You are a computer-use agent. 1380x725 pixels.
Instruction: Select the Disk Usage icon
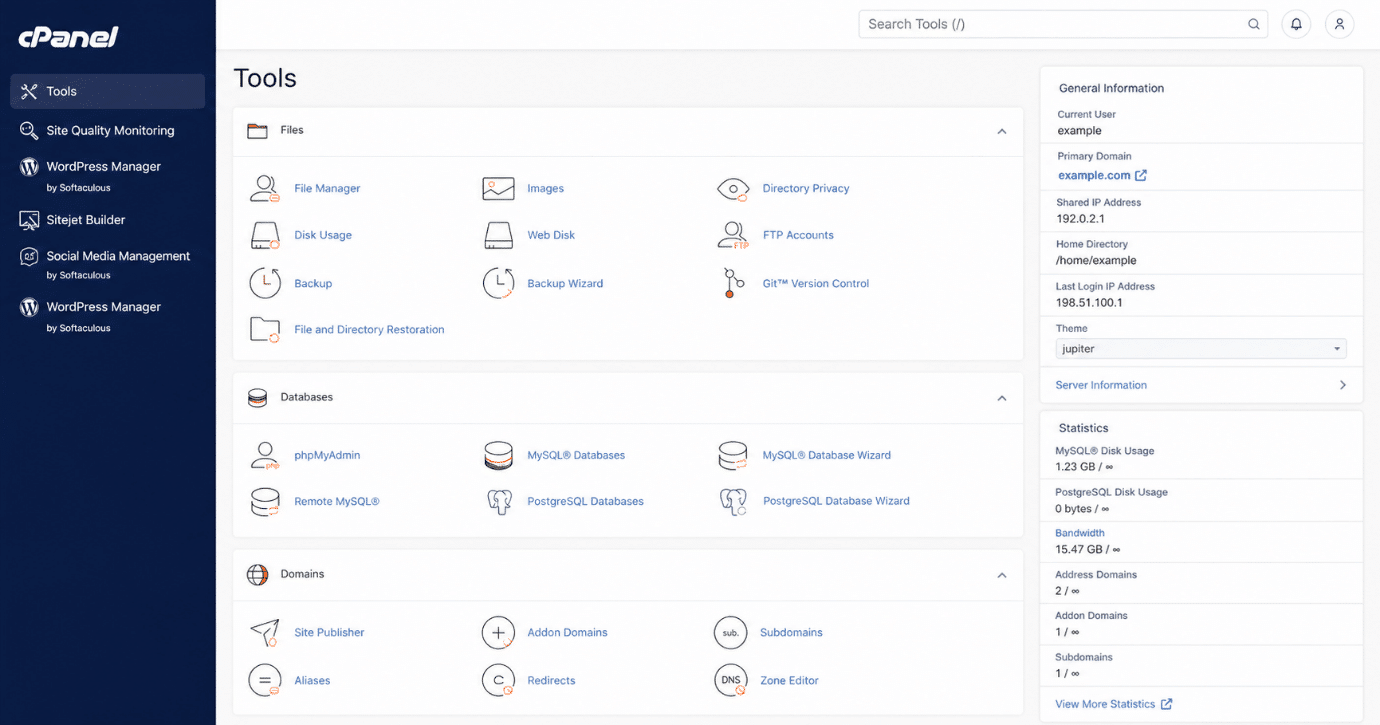[265, 235]
